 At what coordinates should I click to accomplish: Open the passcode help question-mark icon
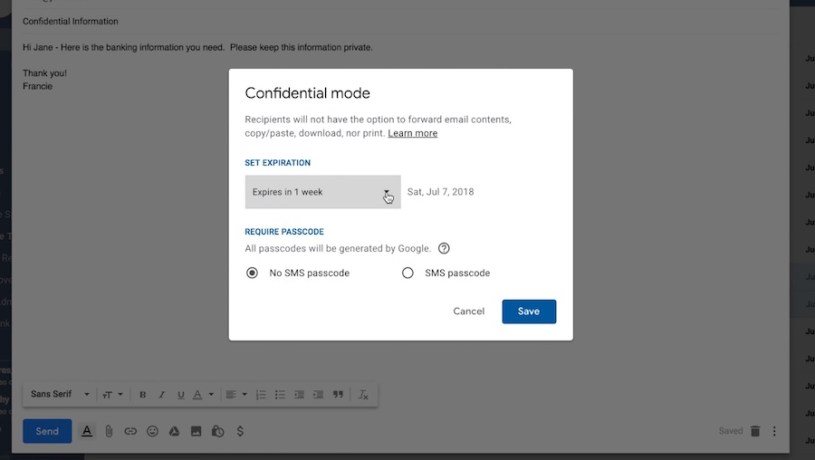(x=443, y=248)
